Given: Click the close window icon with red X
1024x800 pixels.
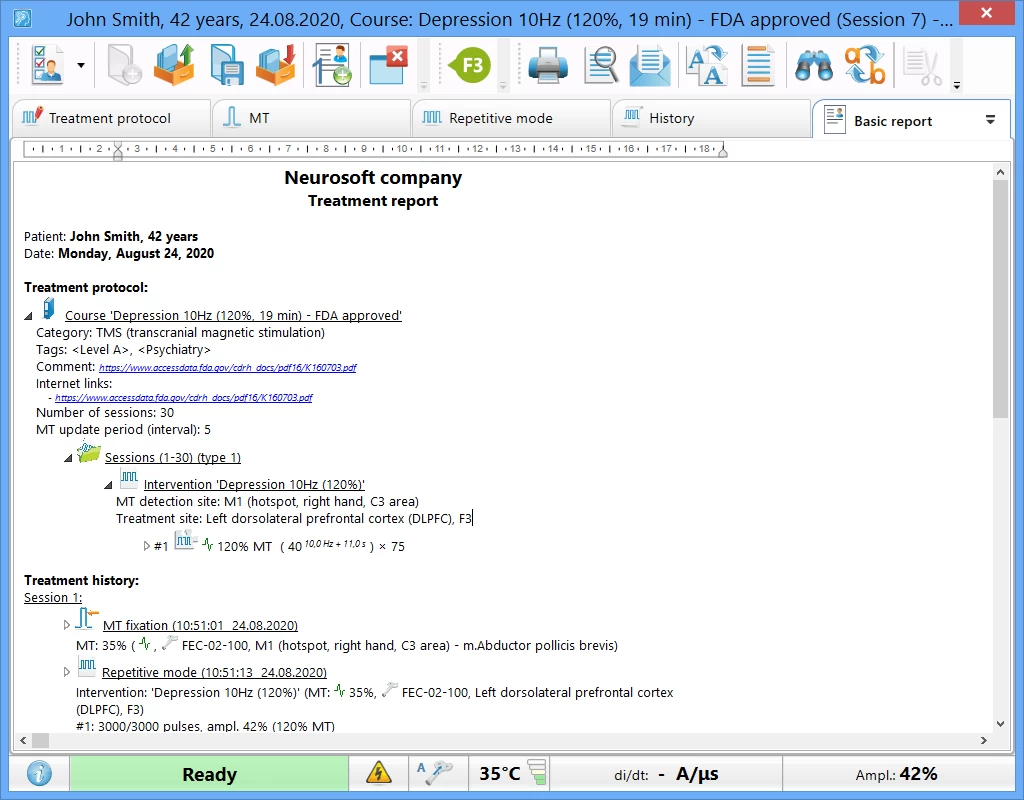Looking at the screenshot, I should pos(388,66).
